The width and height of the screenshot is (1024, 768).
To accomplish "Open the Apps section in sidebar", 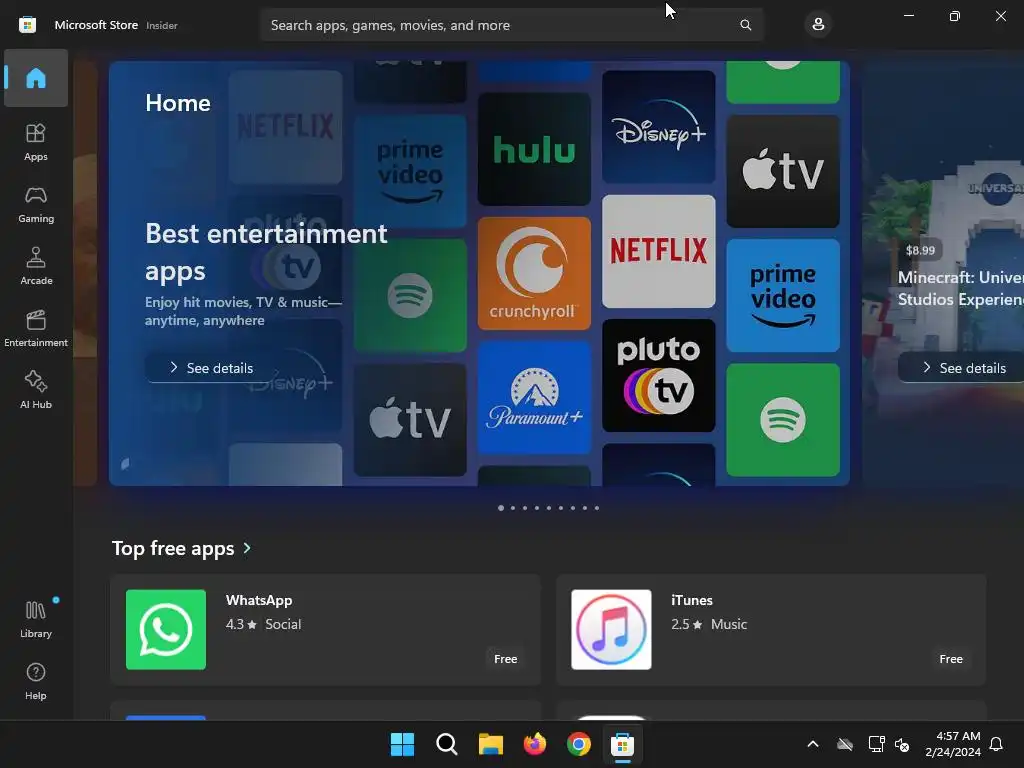I will click(x=36, y=142).
